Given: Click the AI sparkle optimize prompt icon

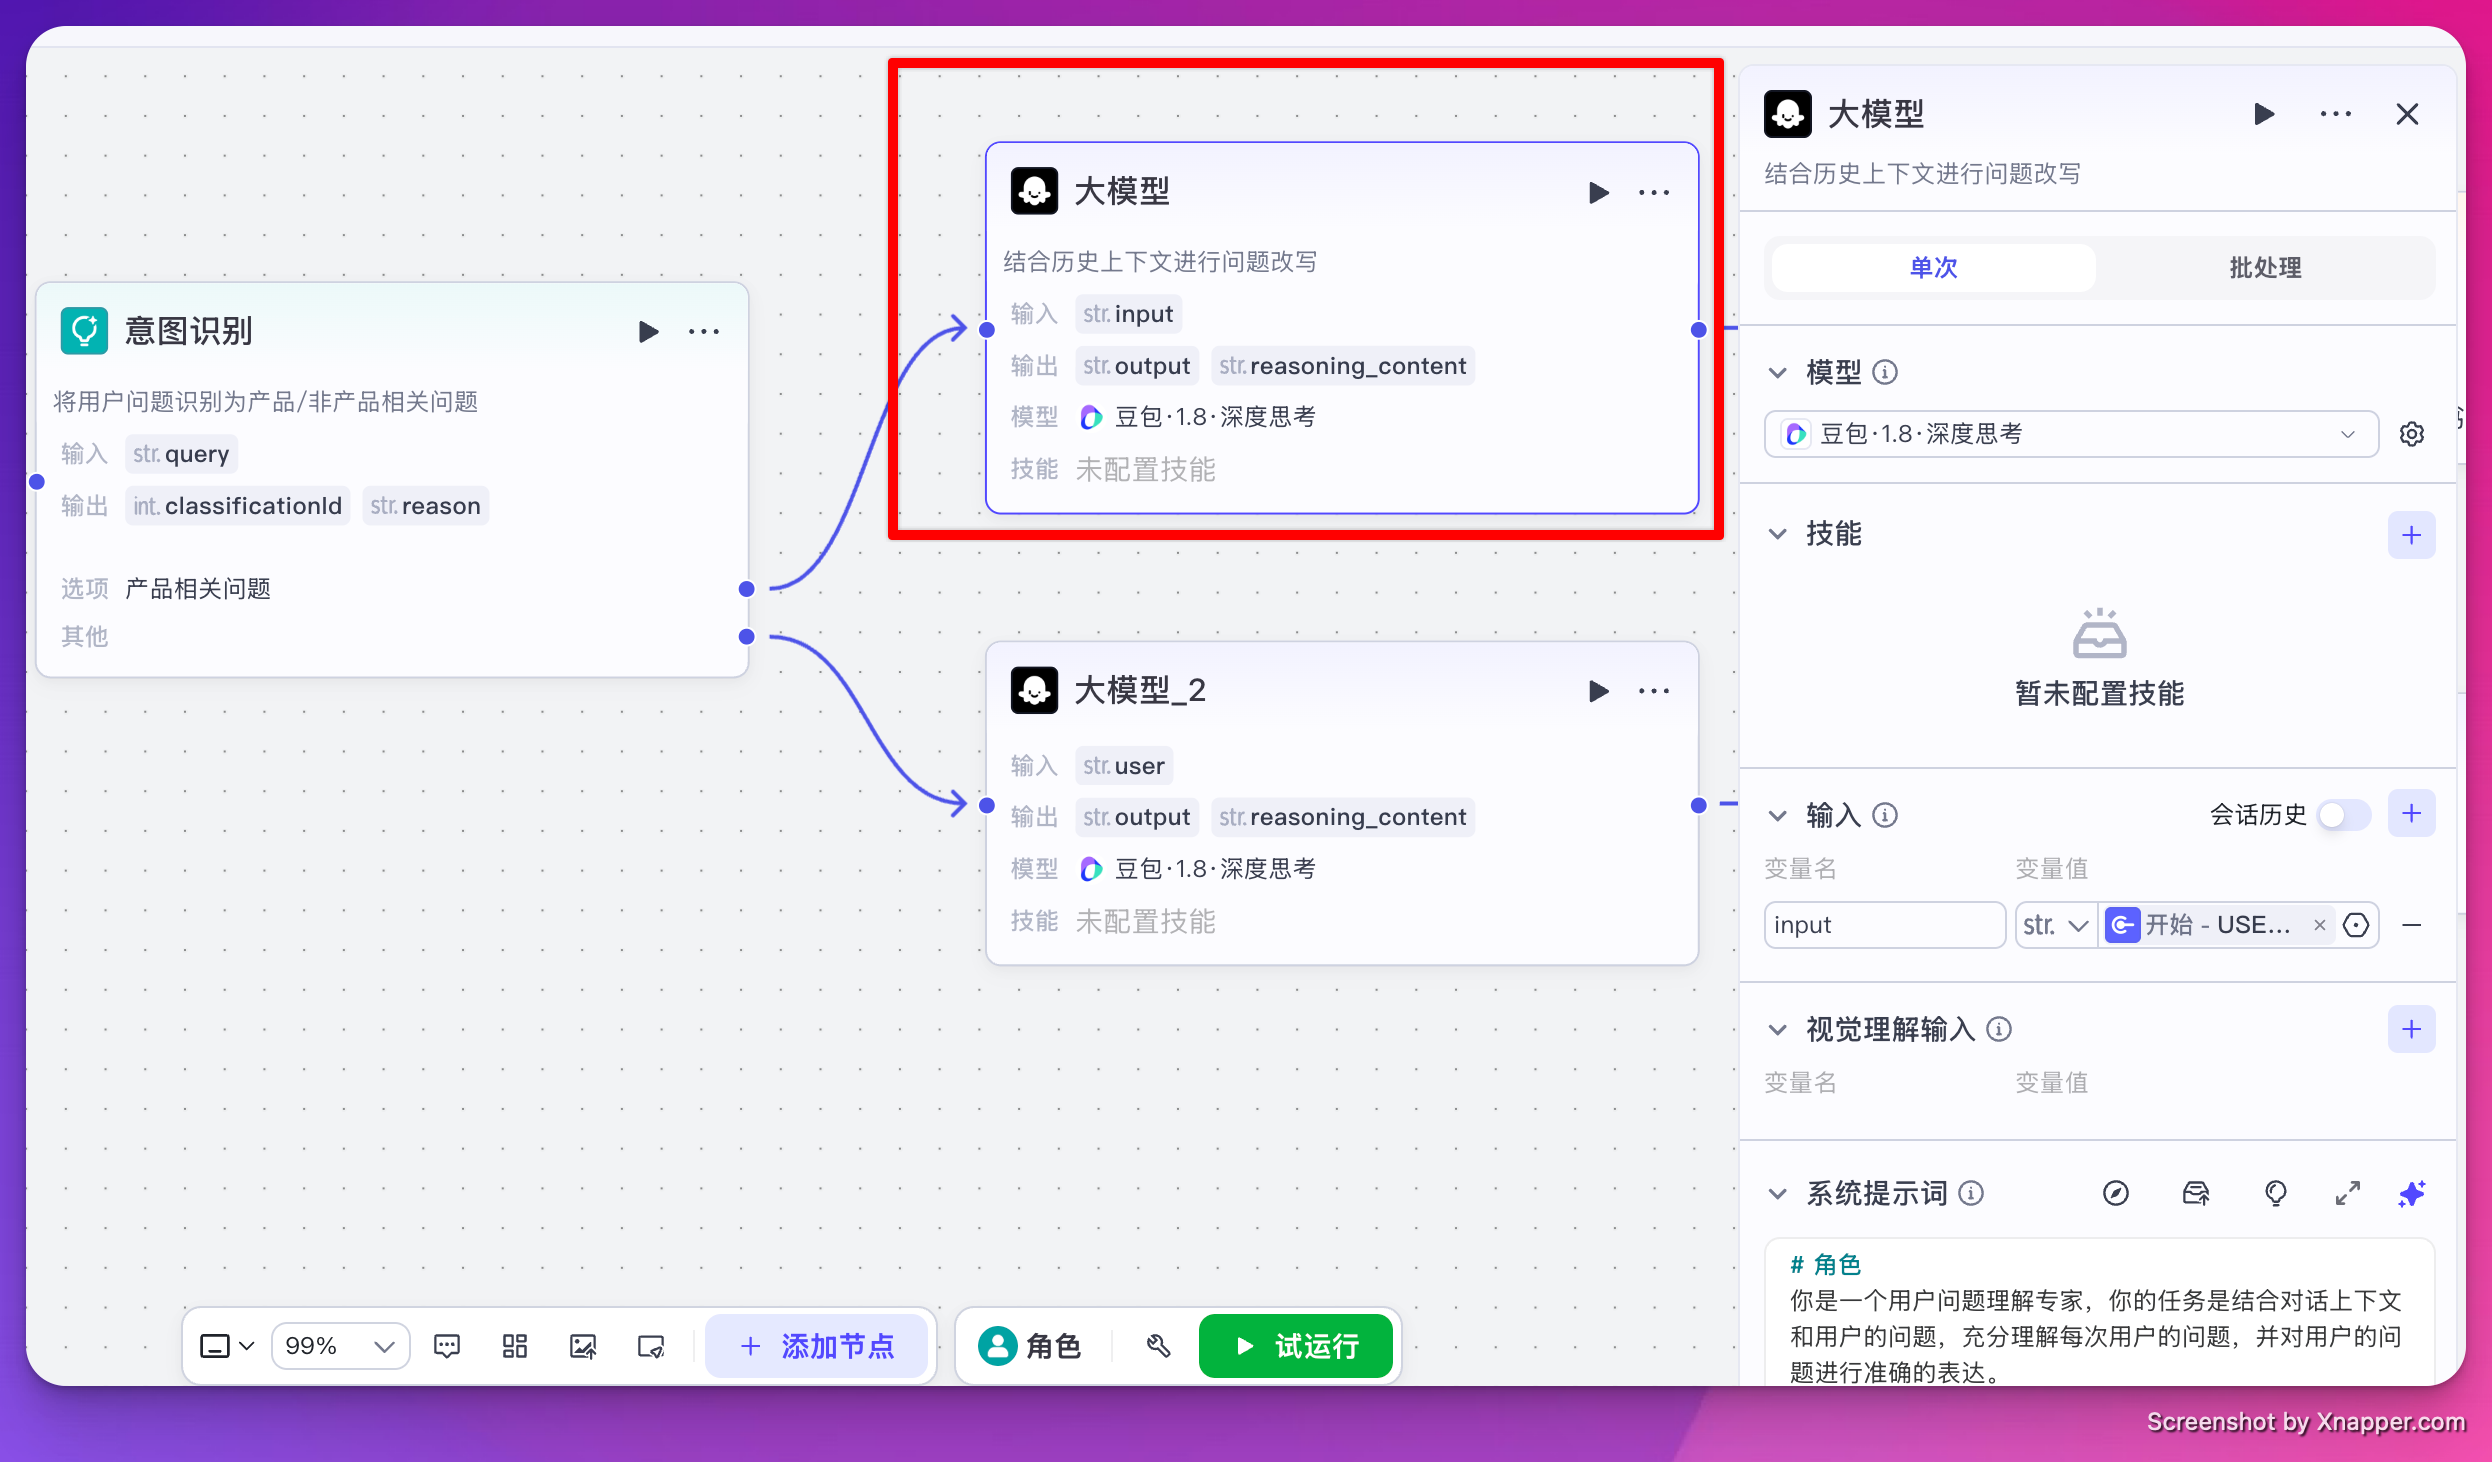Looking at the screenshot, I should (2412, 1193).
